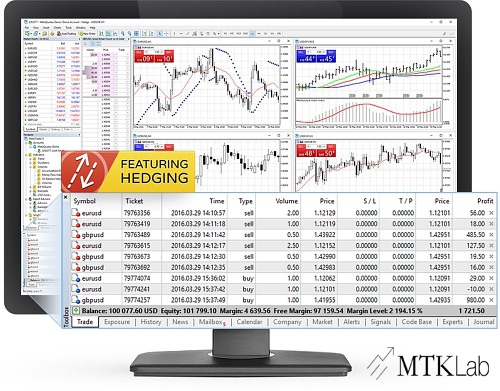Open dropdown arrow beside new chart icon
This screenshot has width=500, height=391.
click(31, 34)
